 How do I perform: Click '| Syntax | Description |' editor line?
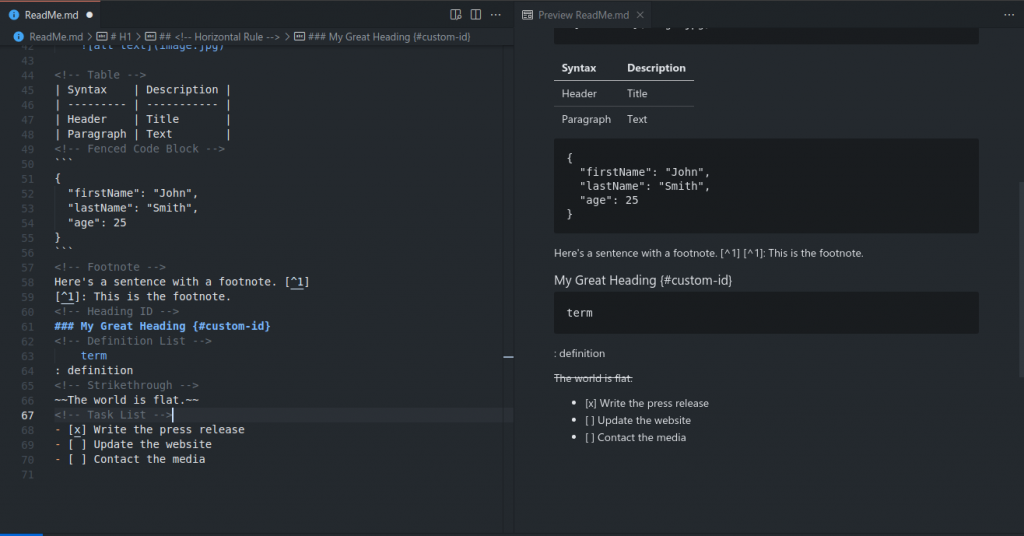[x=142, y=90]
